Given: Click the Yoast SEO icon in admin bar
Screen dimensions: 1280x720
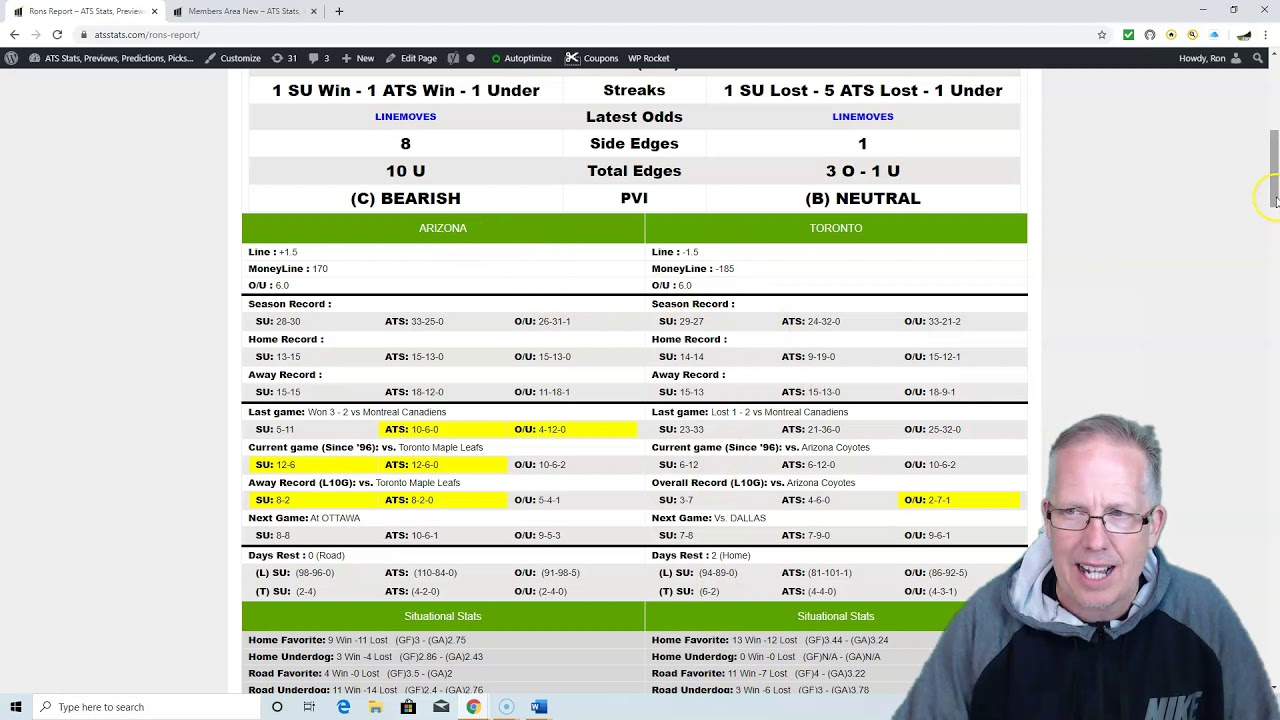Looking at the screenshot, I should point(453,58).
